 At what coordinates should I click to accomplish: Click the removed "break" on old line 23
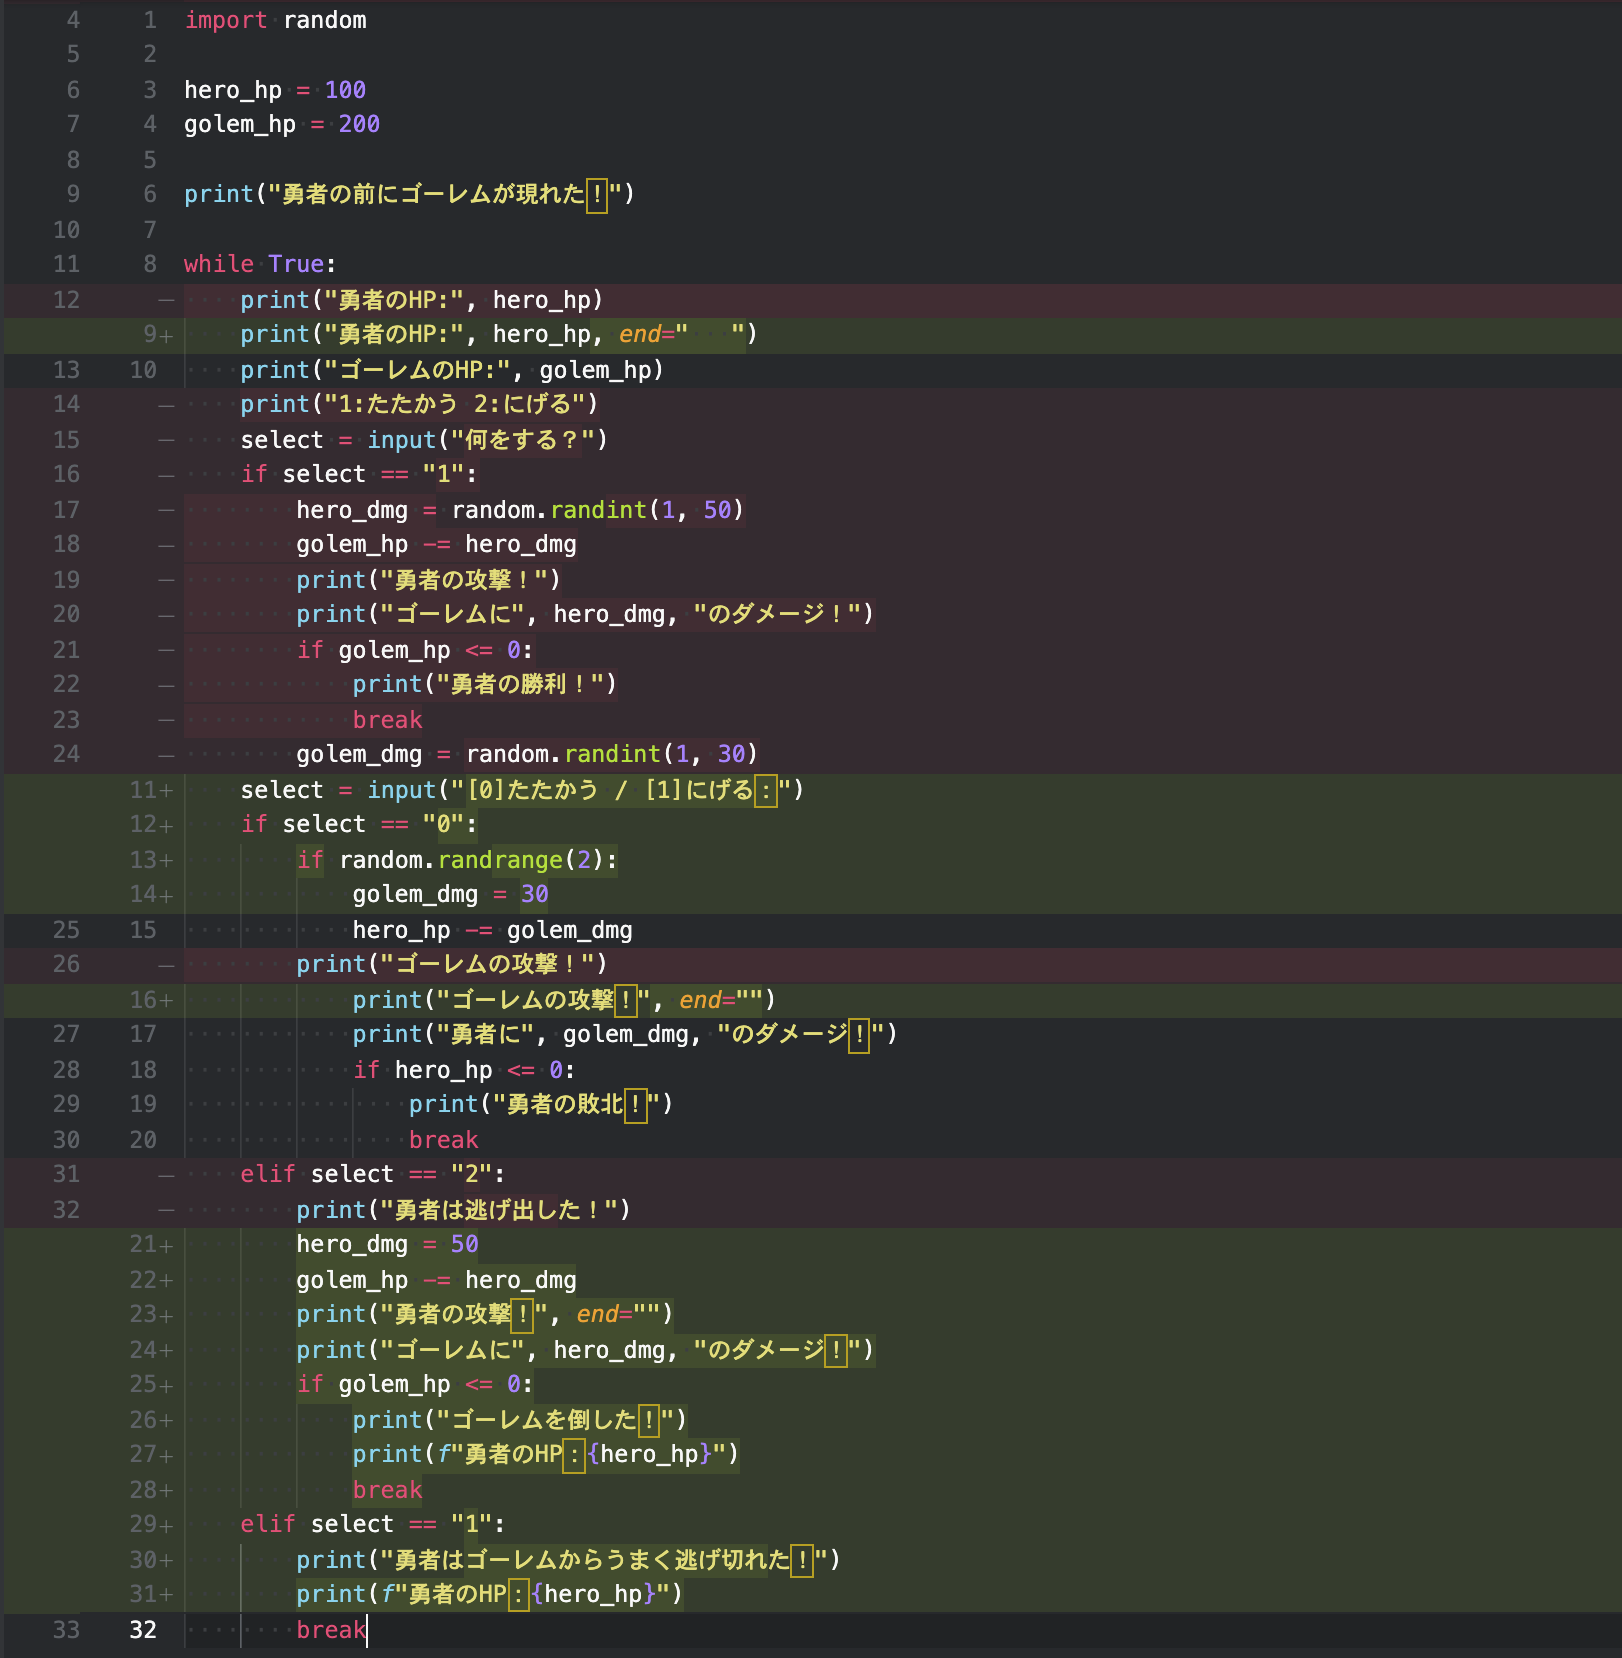387,720
